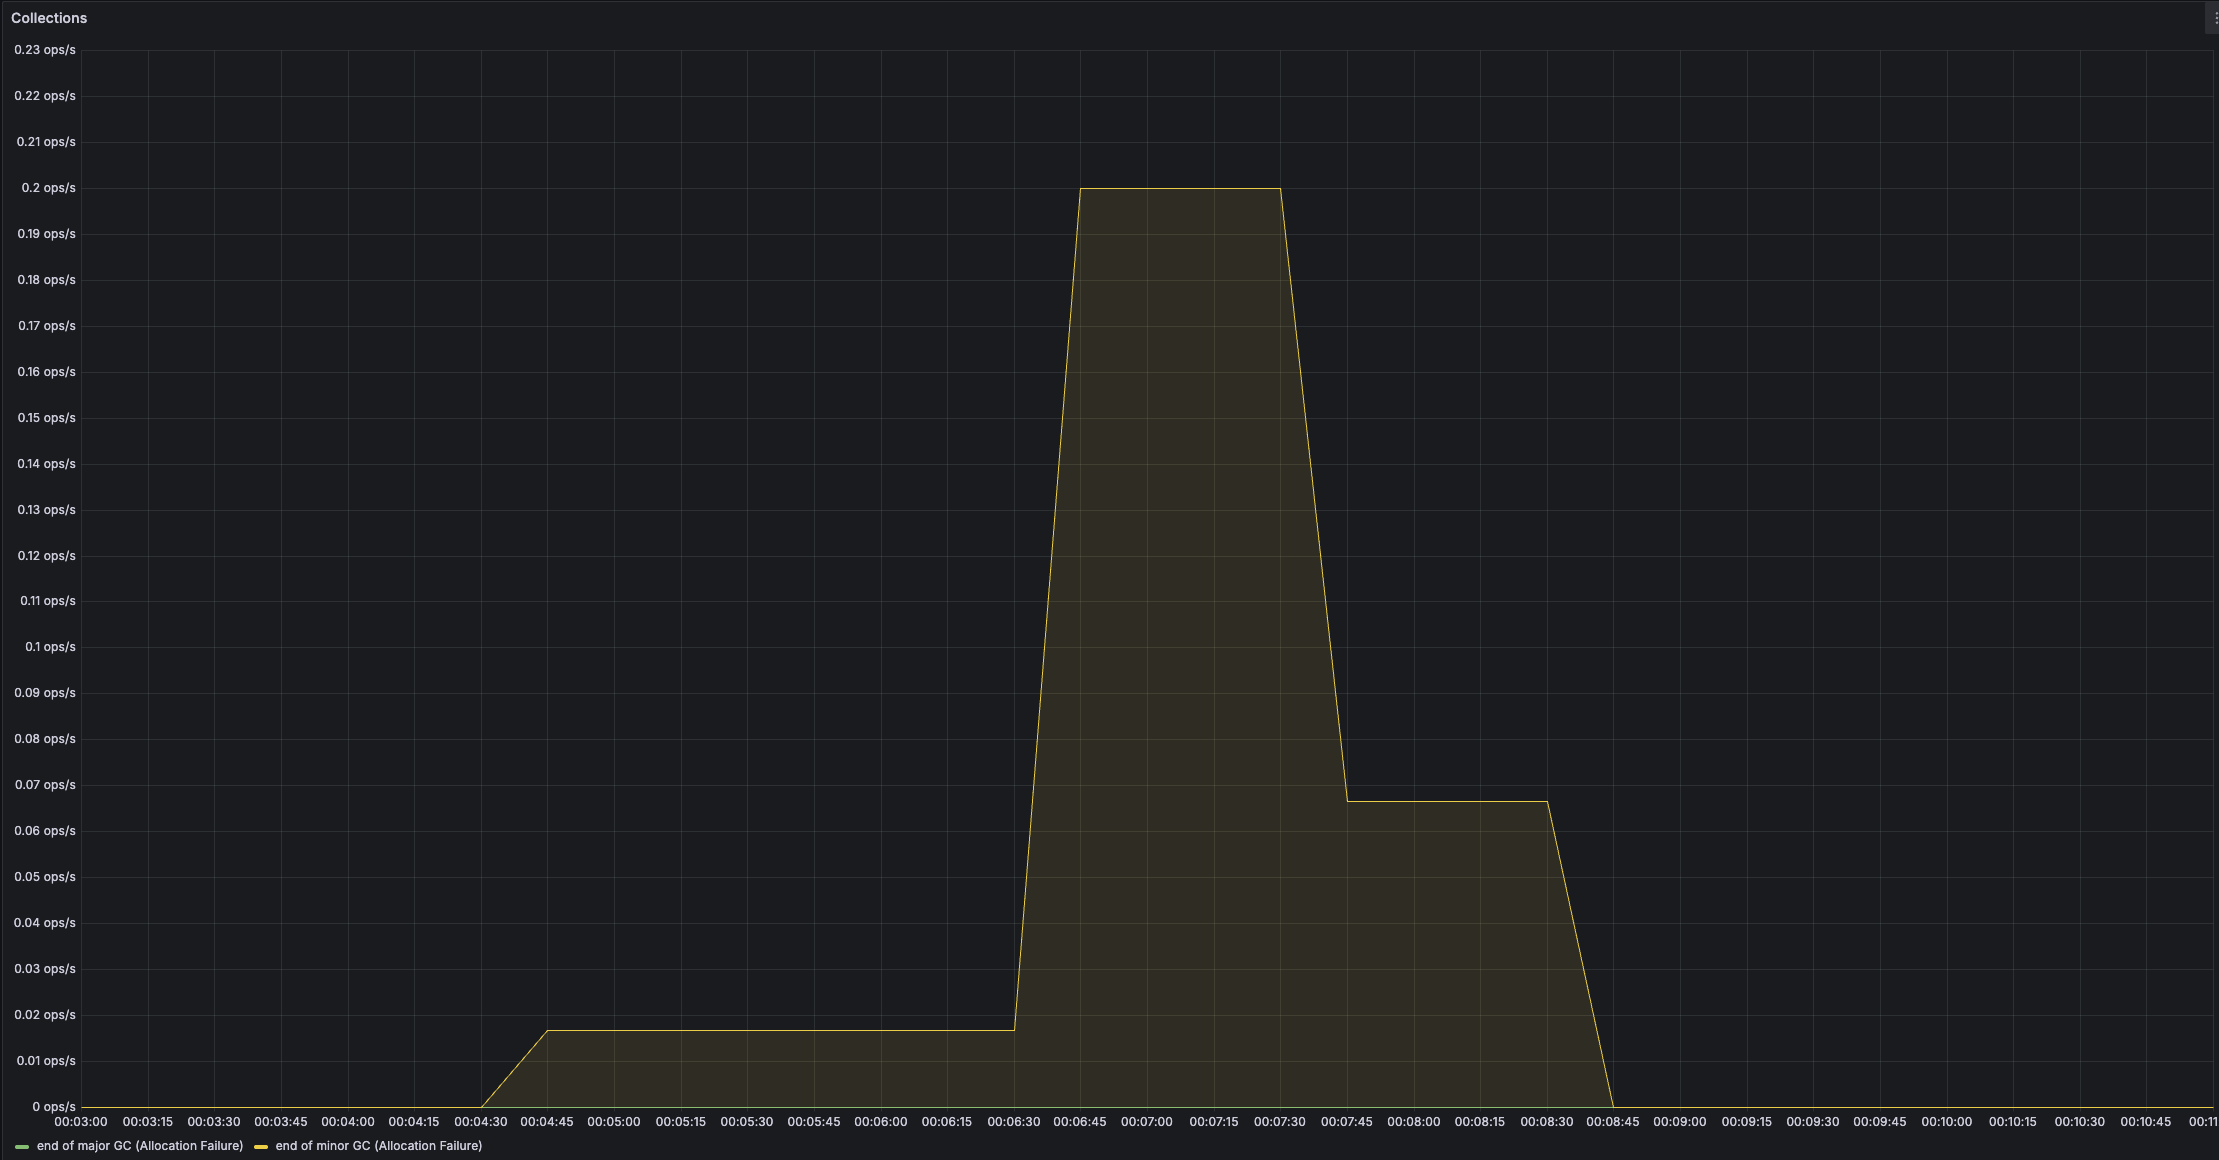Click the 0.05 ops/s y-axis label
Screen dimensions: 2219x1160
45,877
